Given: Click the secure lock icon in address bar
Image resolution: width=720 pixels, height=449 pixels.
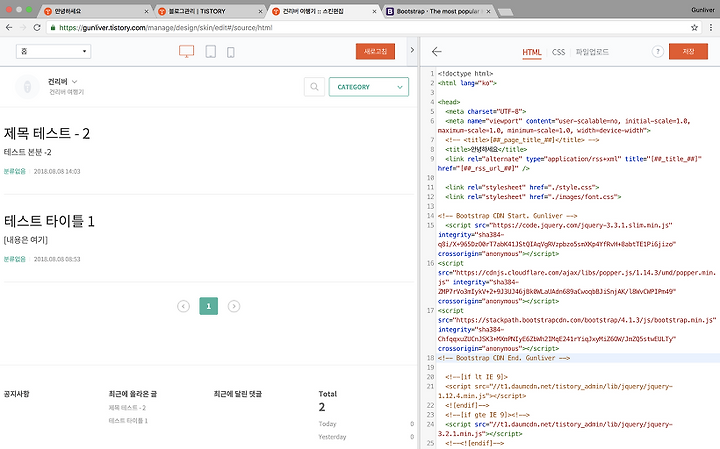Looking at the screenshot, I should click(53, 28).
